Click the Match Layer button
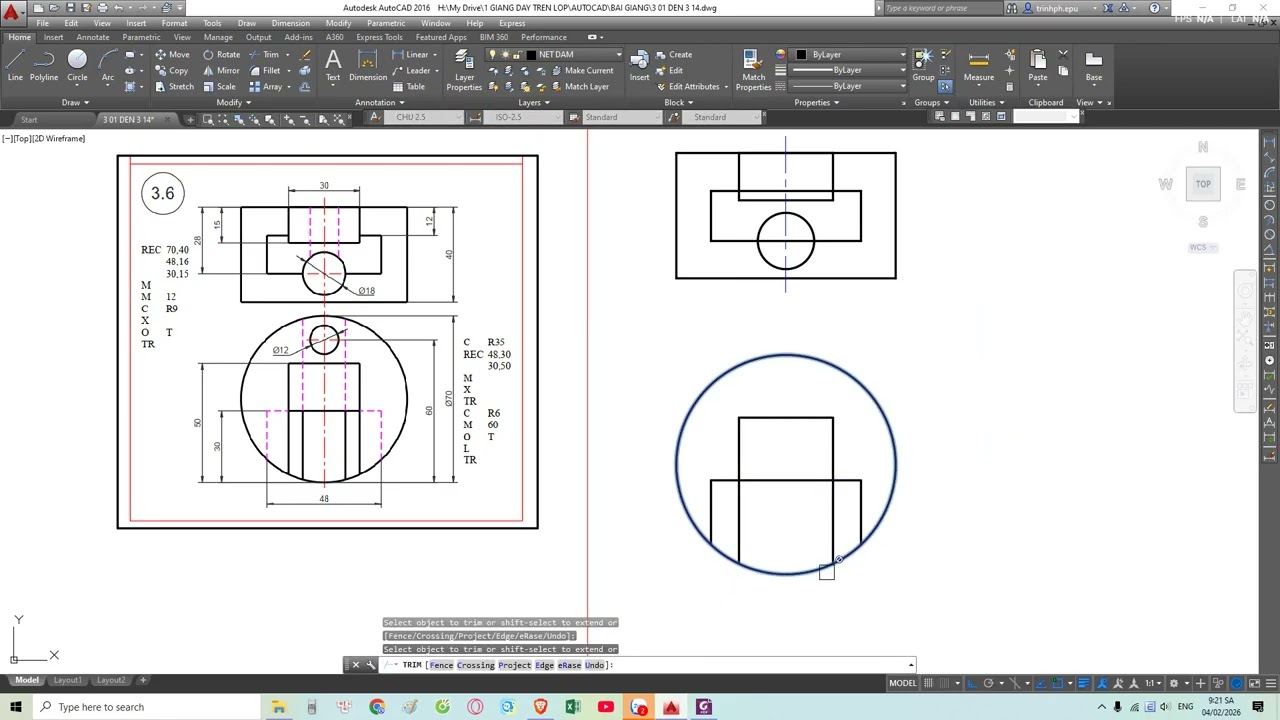This screenshot has width=1280, height=720. [579, 87]
